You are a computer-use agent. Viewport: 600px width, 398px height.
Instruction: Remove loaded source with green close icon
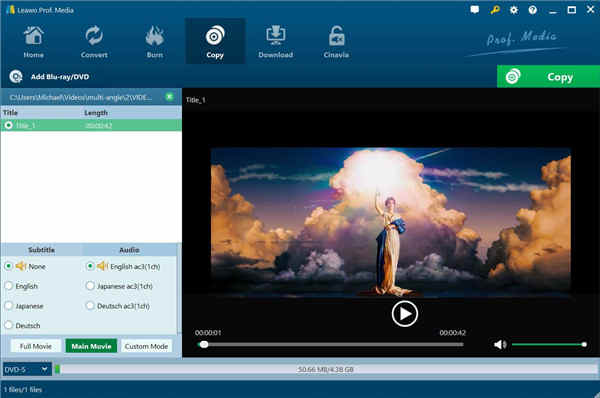169,97
